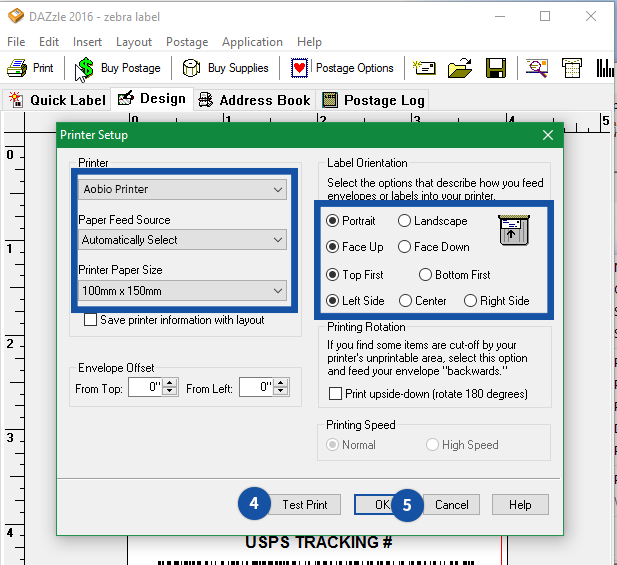Click the DAZzle app icon in title bar
Viewport: 617px width, 565px height.
click(16, 17)
